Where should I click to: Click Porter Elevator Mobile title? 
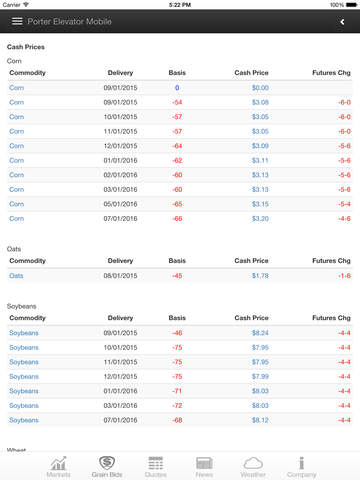(x=69, y=21)
